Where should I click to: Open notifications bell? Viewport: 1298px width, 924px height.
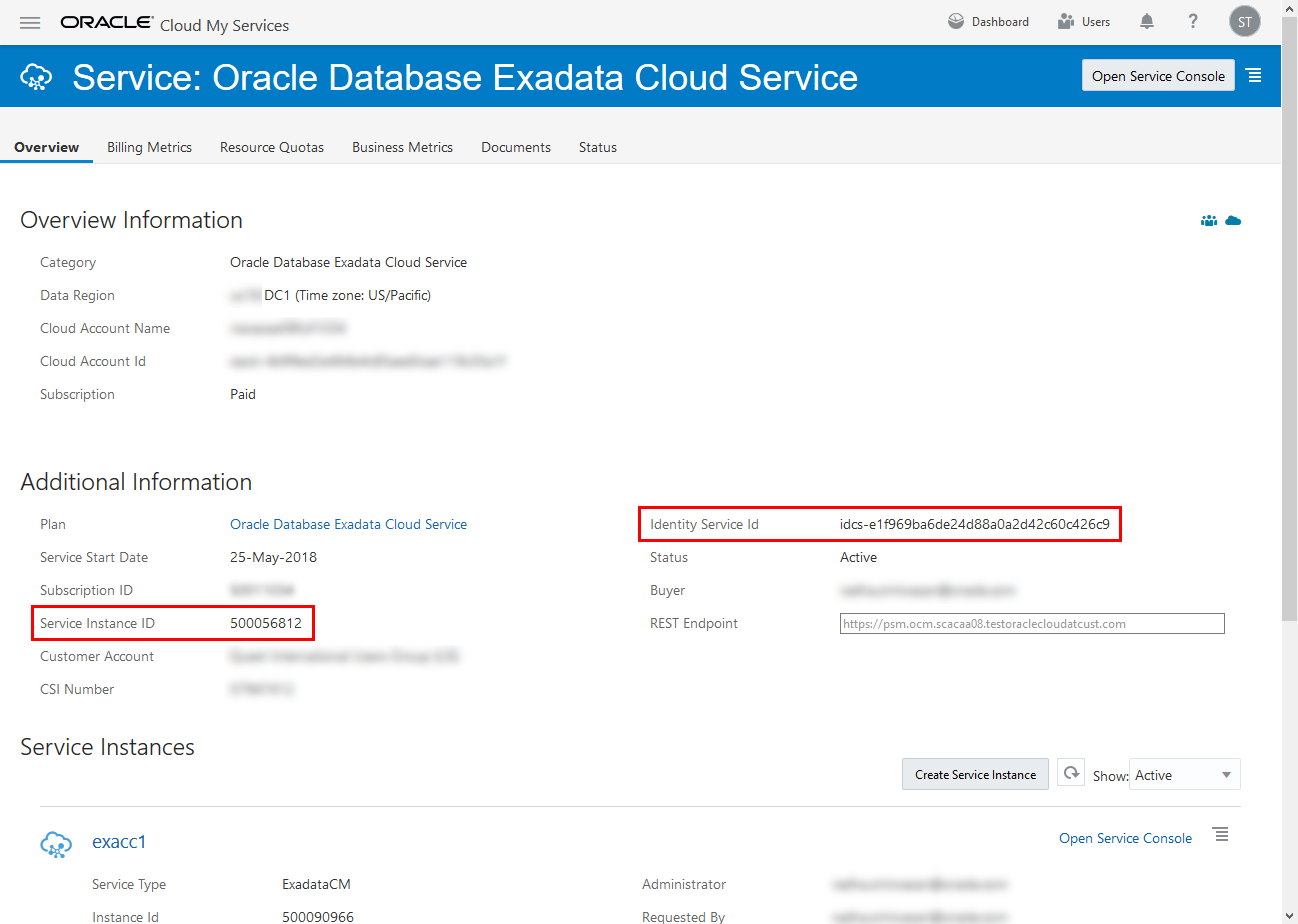coord(1147,22)
